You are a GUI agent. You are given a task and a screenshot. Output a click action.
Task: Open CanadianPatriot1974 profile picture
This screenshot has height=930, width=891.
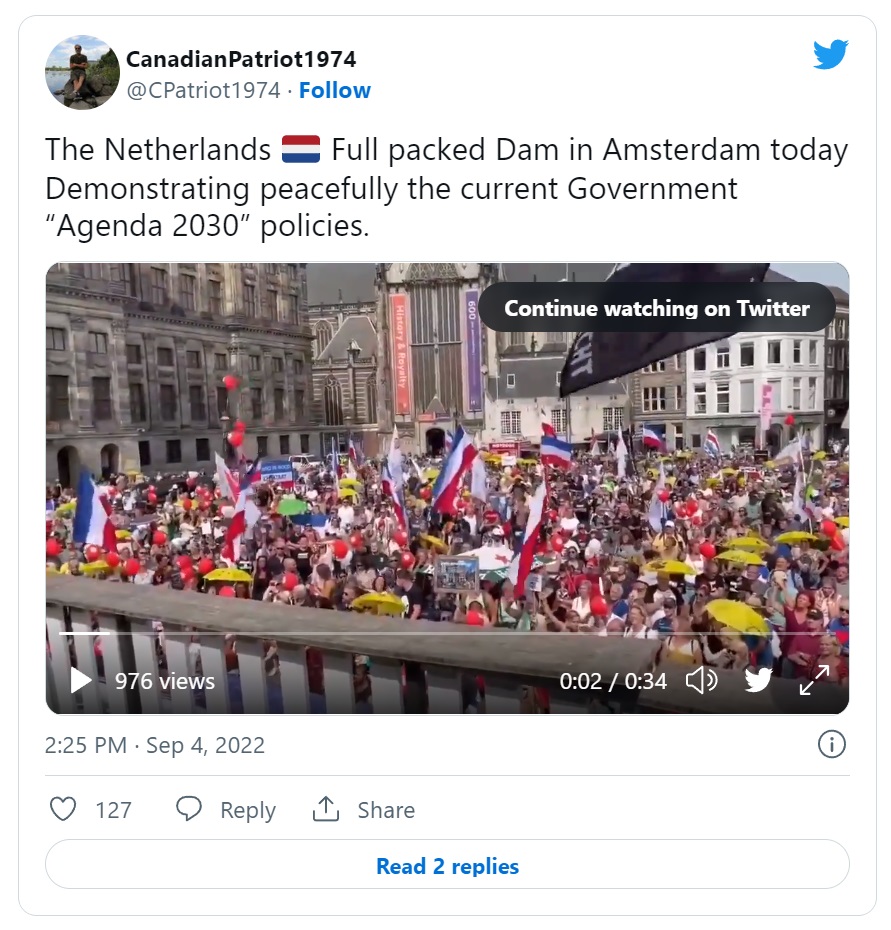click(82, 72)
